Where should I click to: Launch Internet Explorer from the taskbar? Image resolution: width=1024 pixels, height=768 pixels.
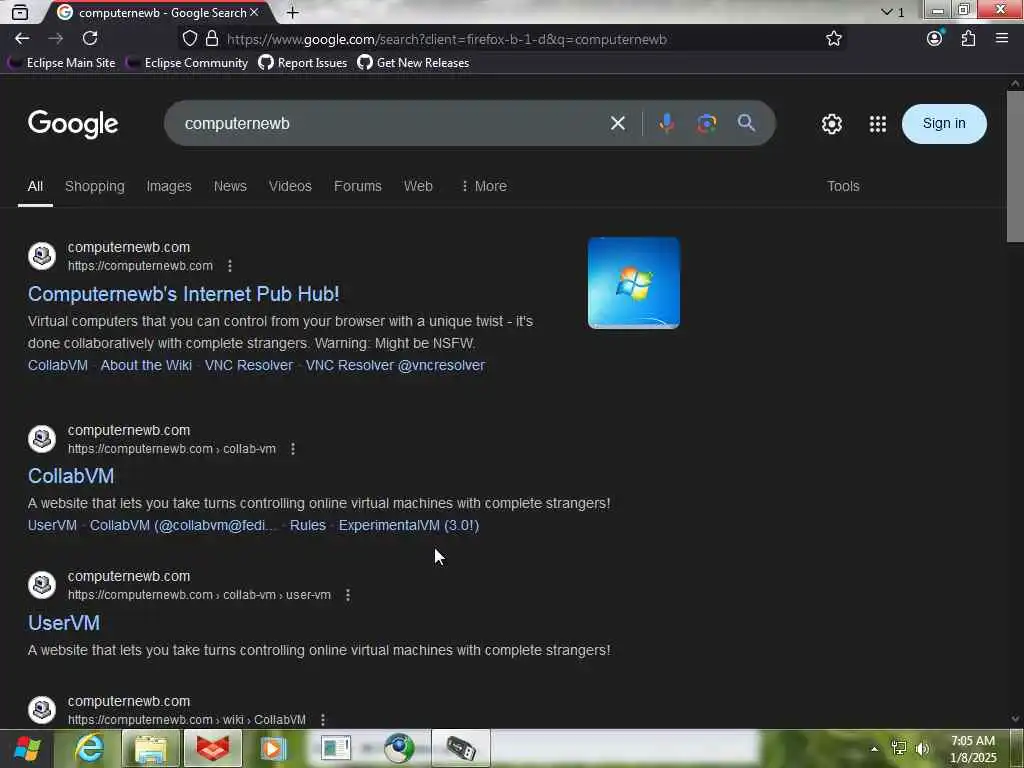89,748
